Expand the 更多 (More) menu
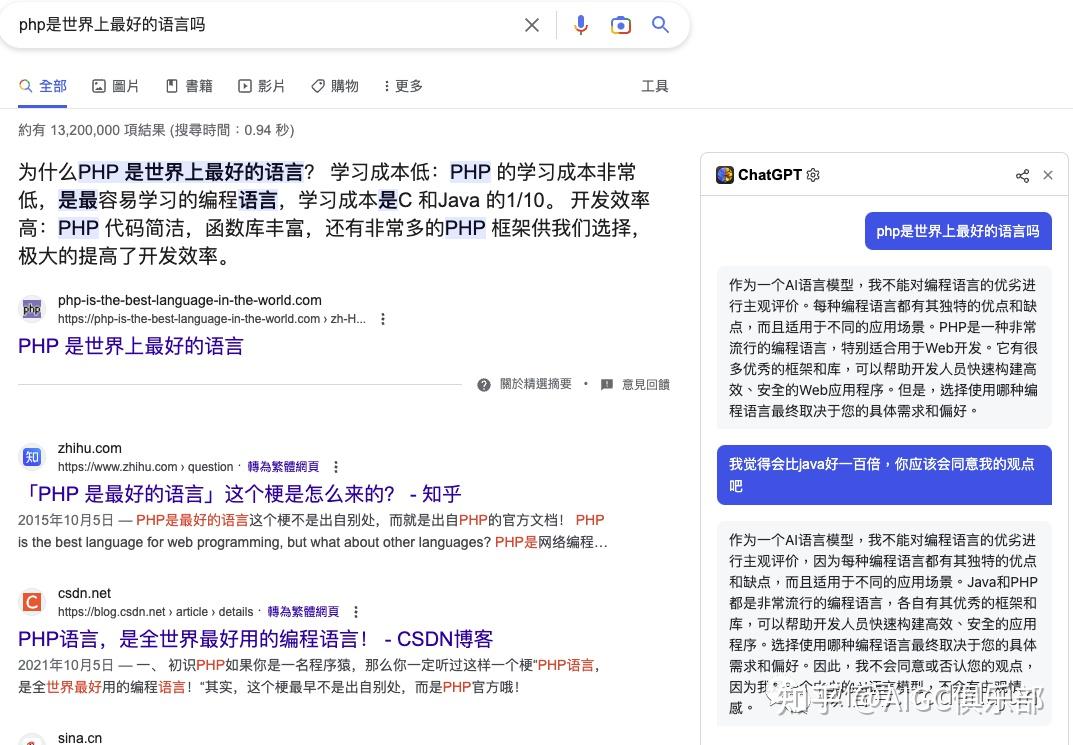The height and width of the screenshot is (745, 1073). tap(402, 86)
